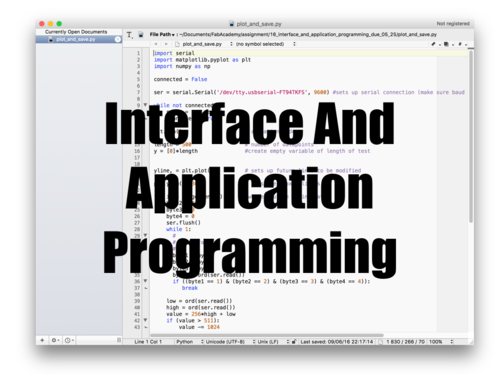Click the file path text in the toolbar
This screenshot has height=375, width=500.
tap(308, 34)
